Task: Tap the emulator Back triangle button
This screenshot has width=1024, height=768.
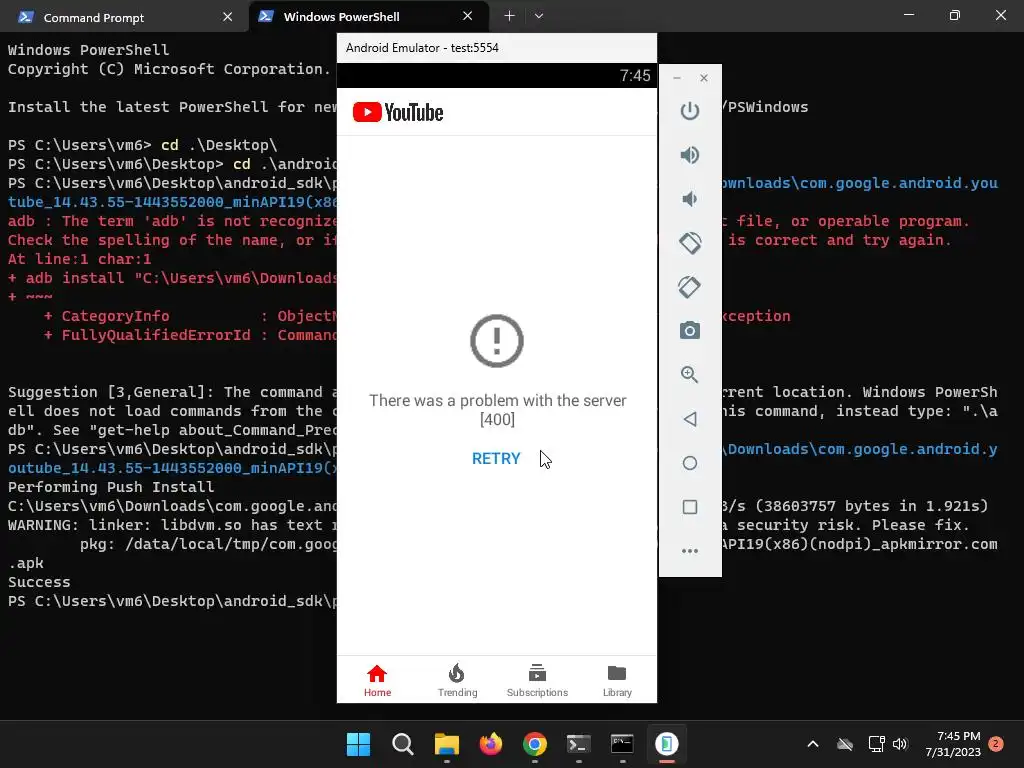Action: tap(690, 419)
